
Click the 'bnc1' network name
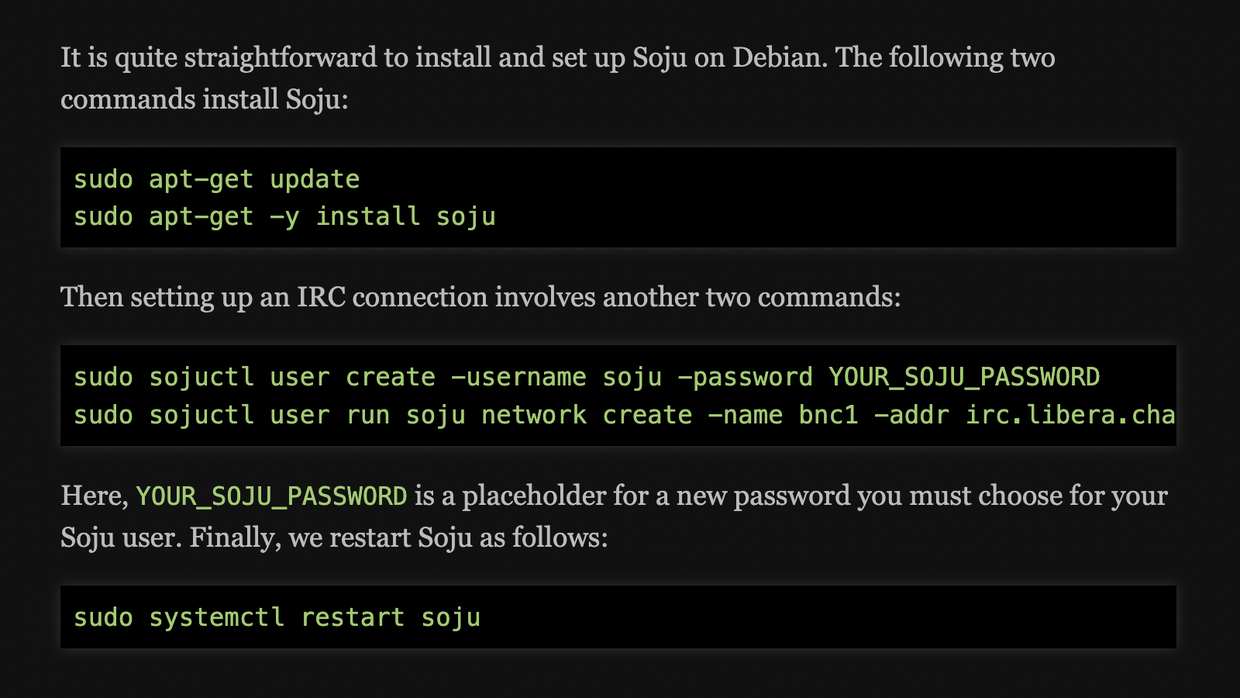point(828,414)
